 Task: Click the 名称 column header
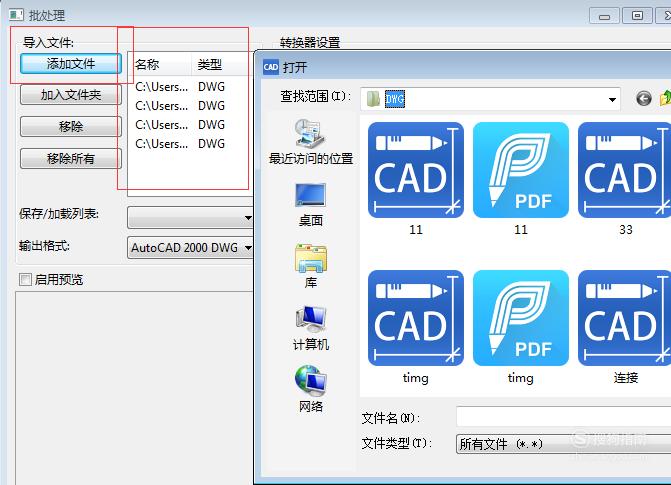pos(160,65)
